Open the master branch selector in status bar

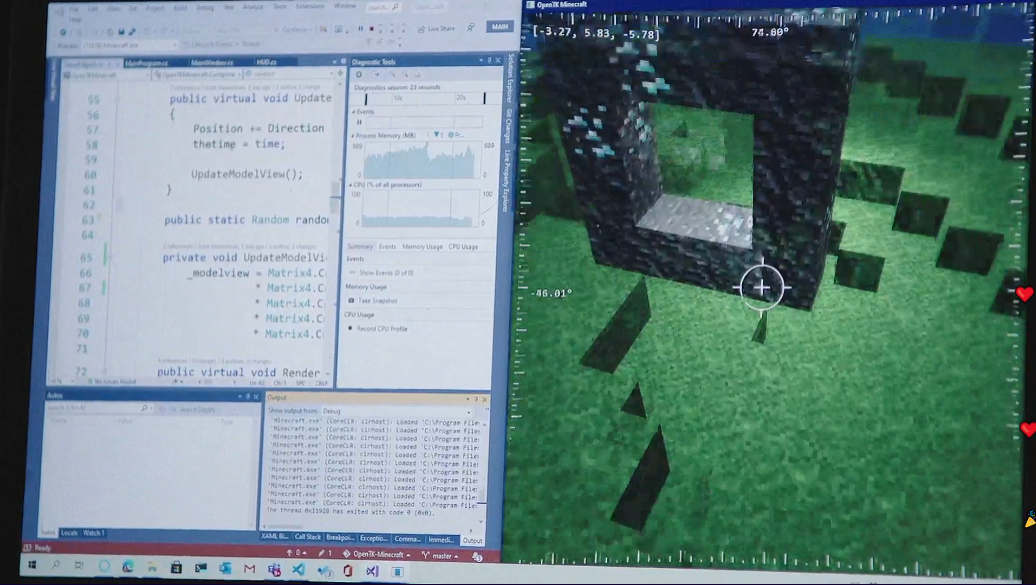coord(441,556)
